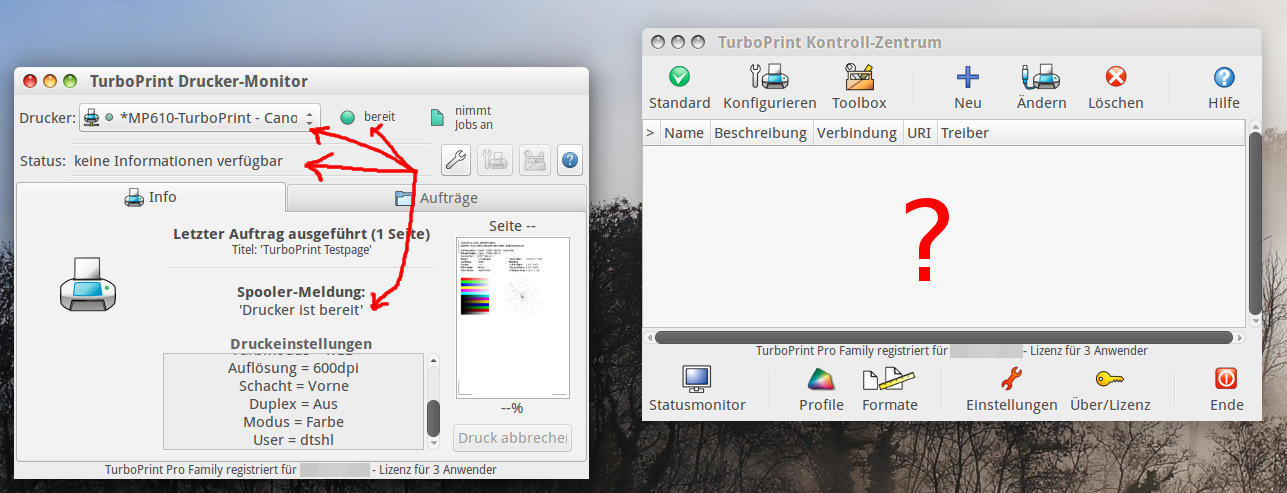
Task: Open Hilfe in Kontroll-Zentrum
Action: (x=1223, y=78)
